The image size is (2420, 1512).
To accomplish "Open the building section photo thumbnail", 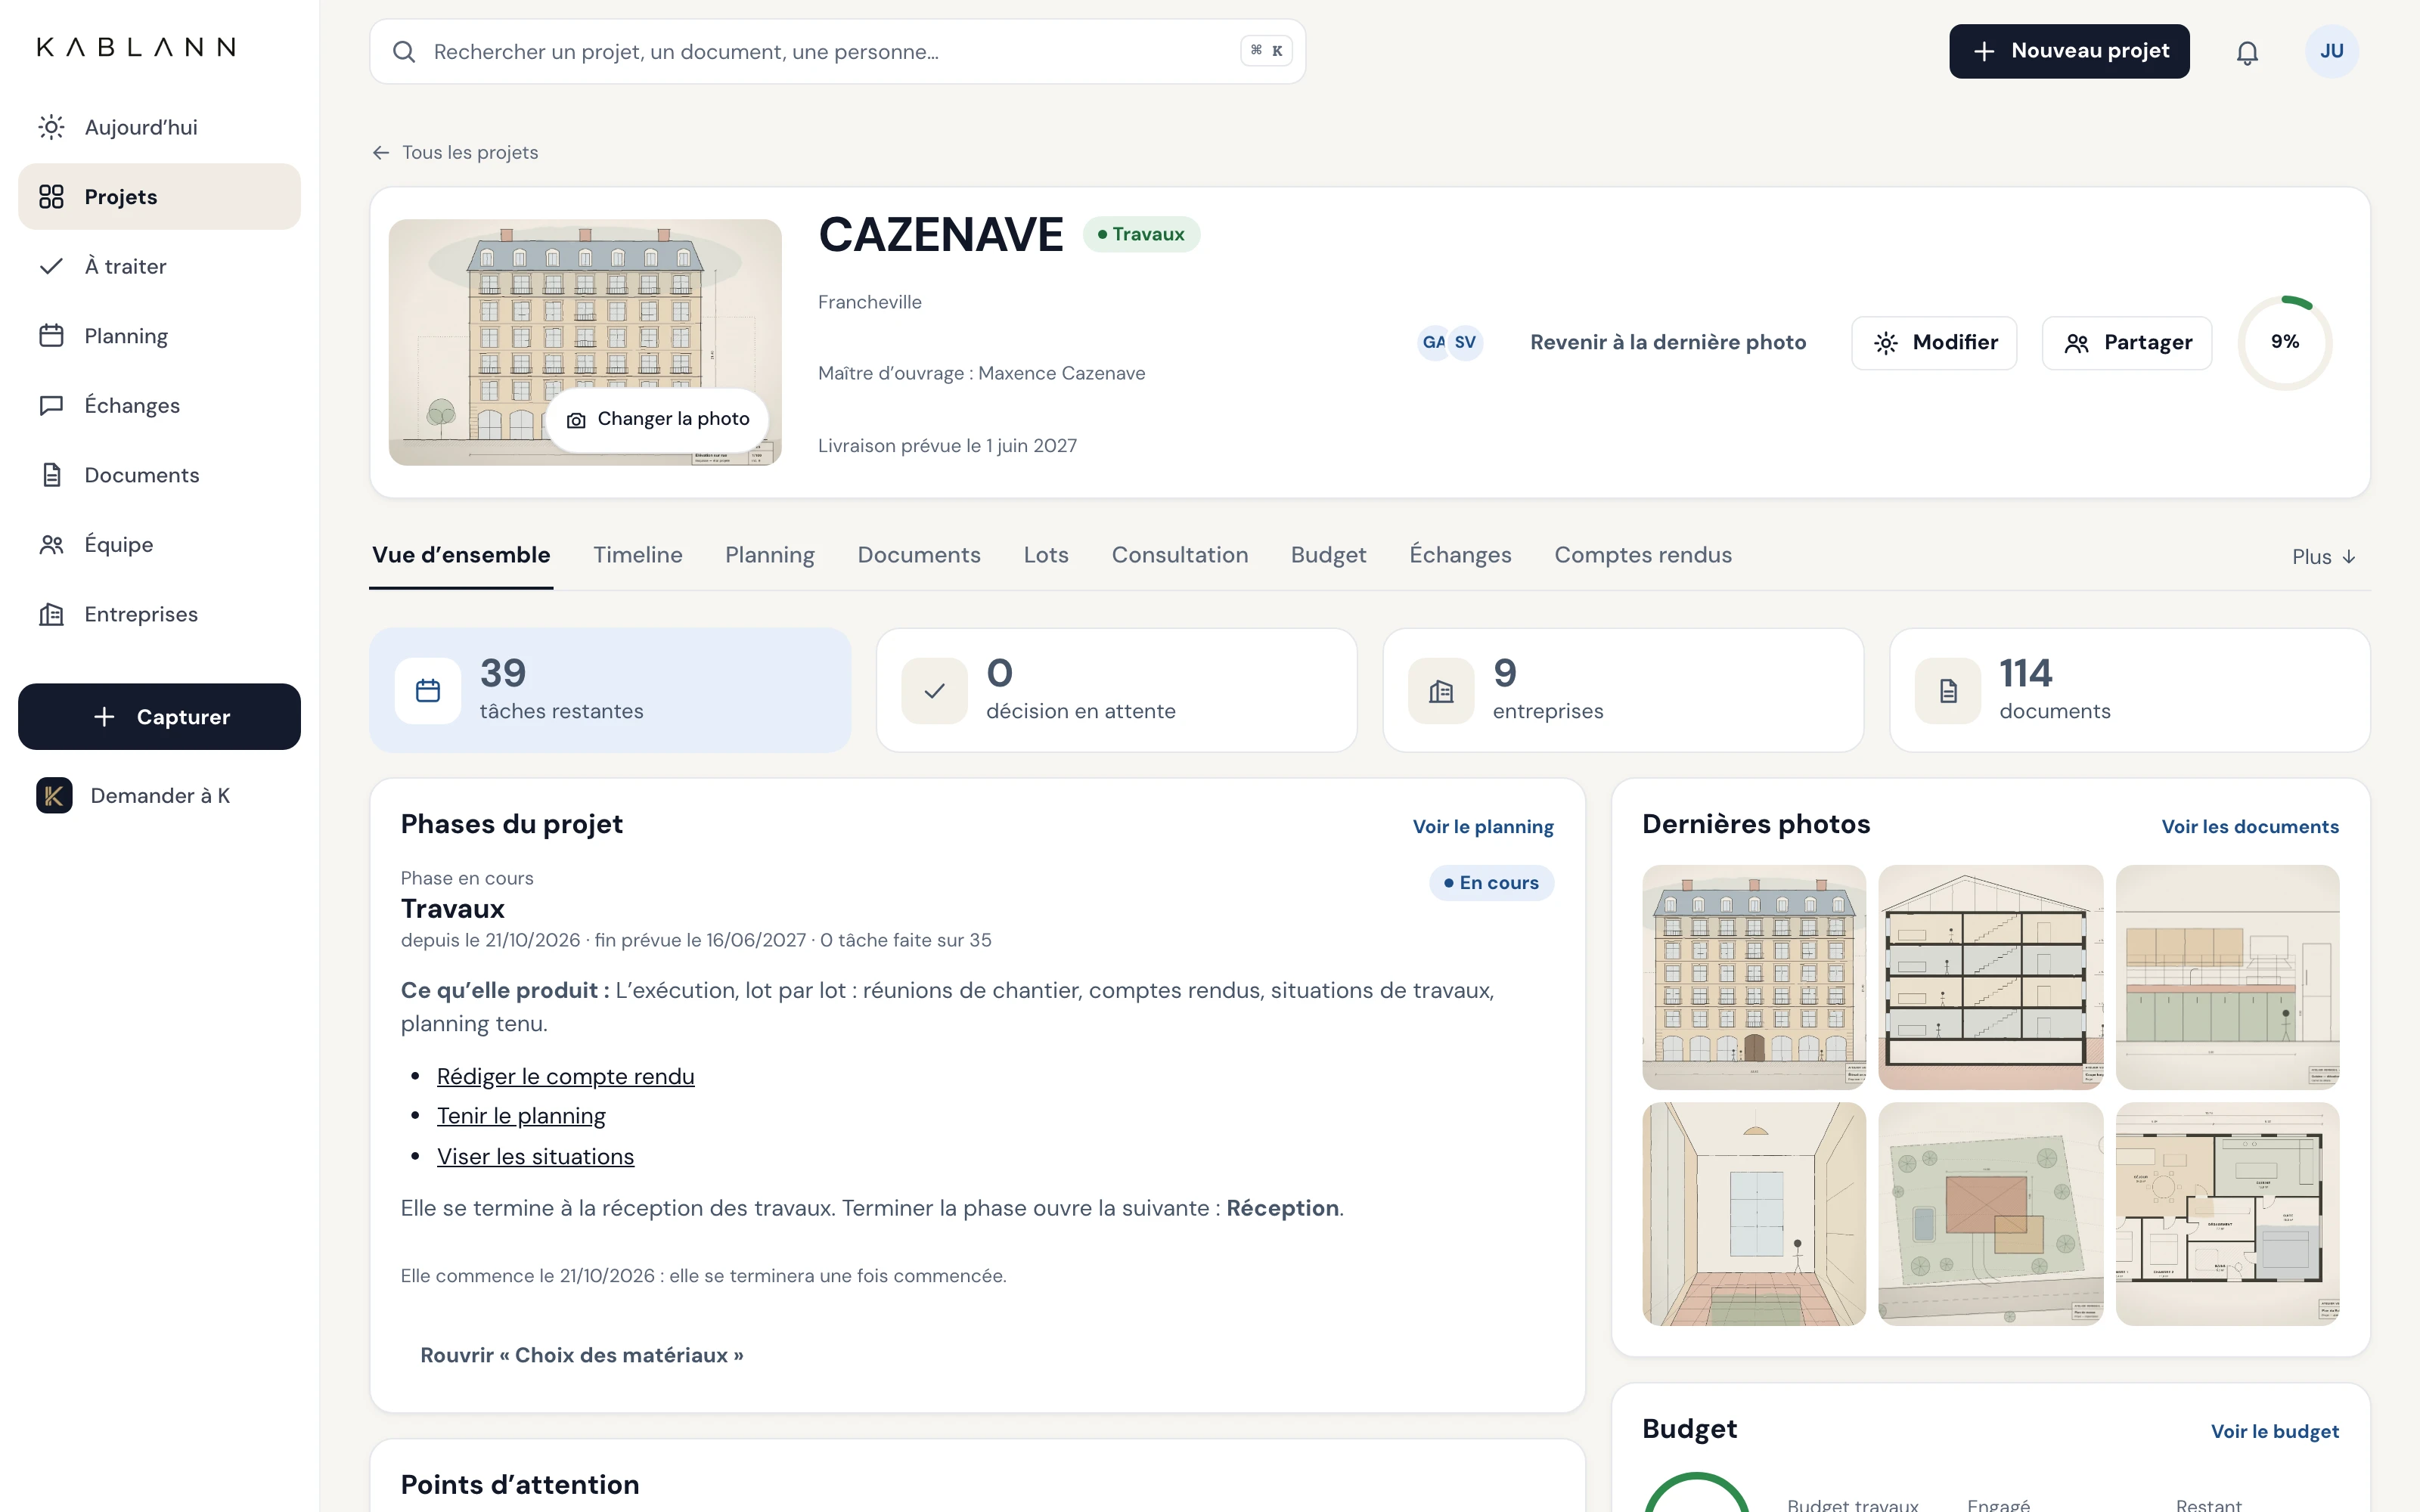I will [1990, 977].
